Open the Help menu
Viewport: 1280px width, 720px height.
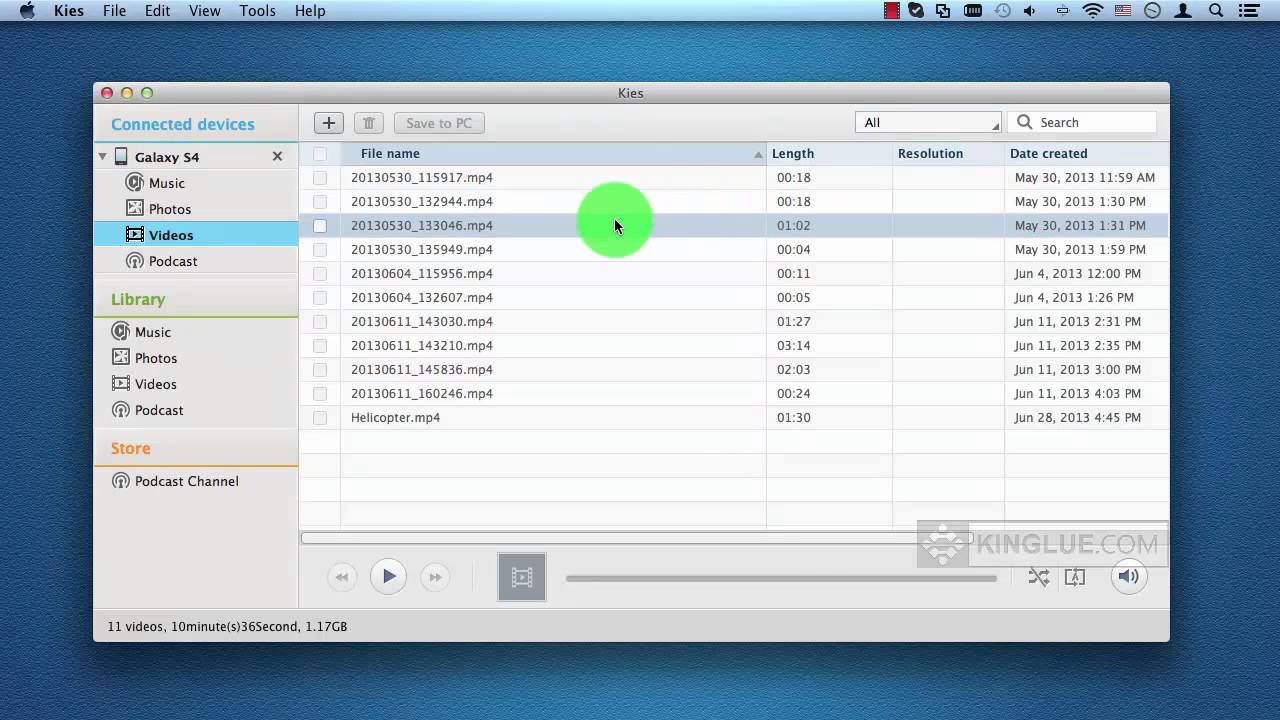[310, 11]
